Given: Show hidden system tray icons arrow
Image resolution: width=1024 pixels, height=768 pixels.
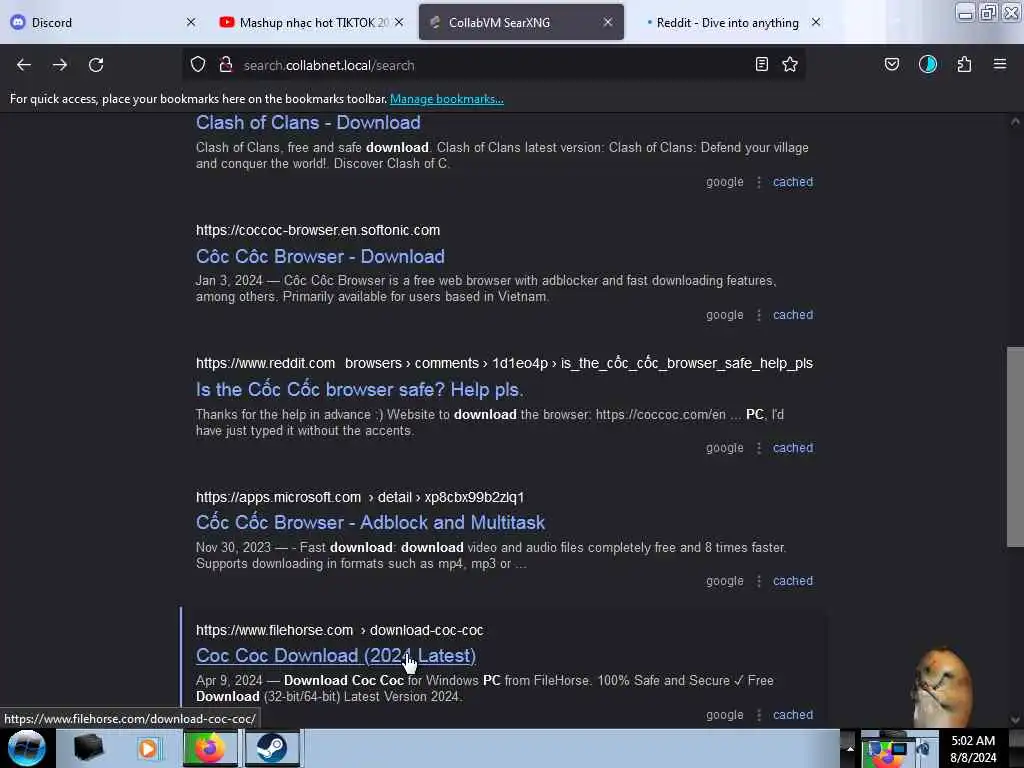Looking at the screenshot, I should pyautogui.click(x=849, y=748).
